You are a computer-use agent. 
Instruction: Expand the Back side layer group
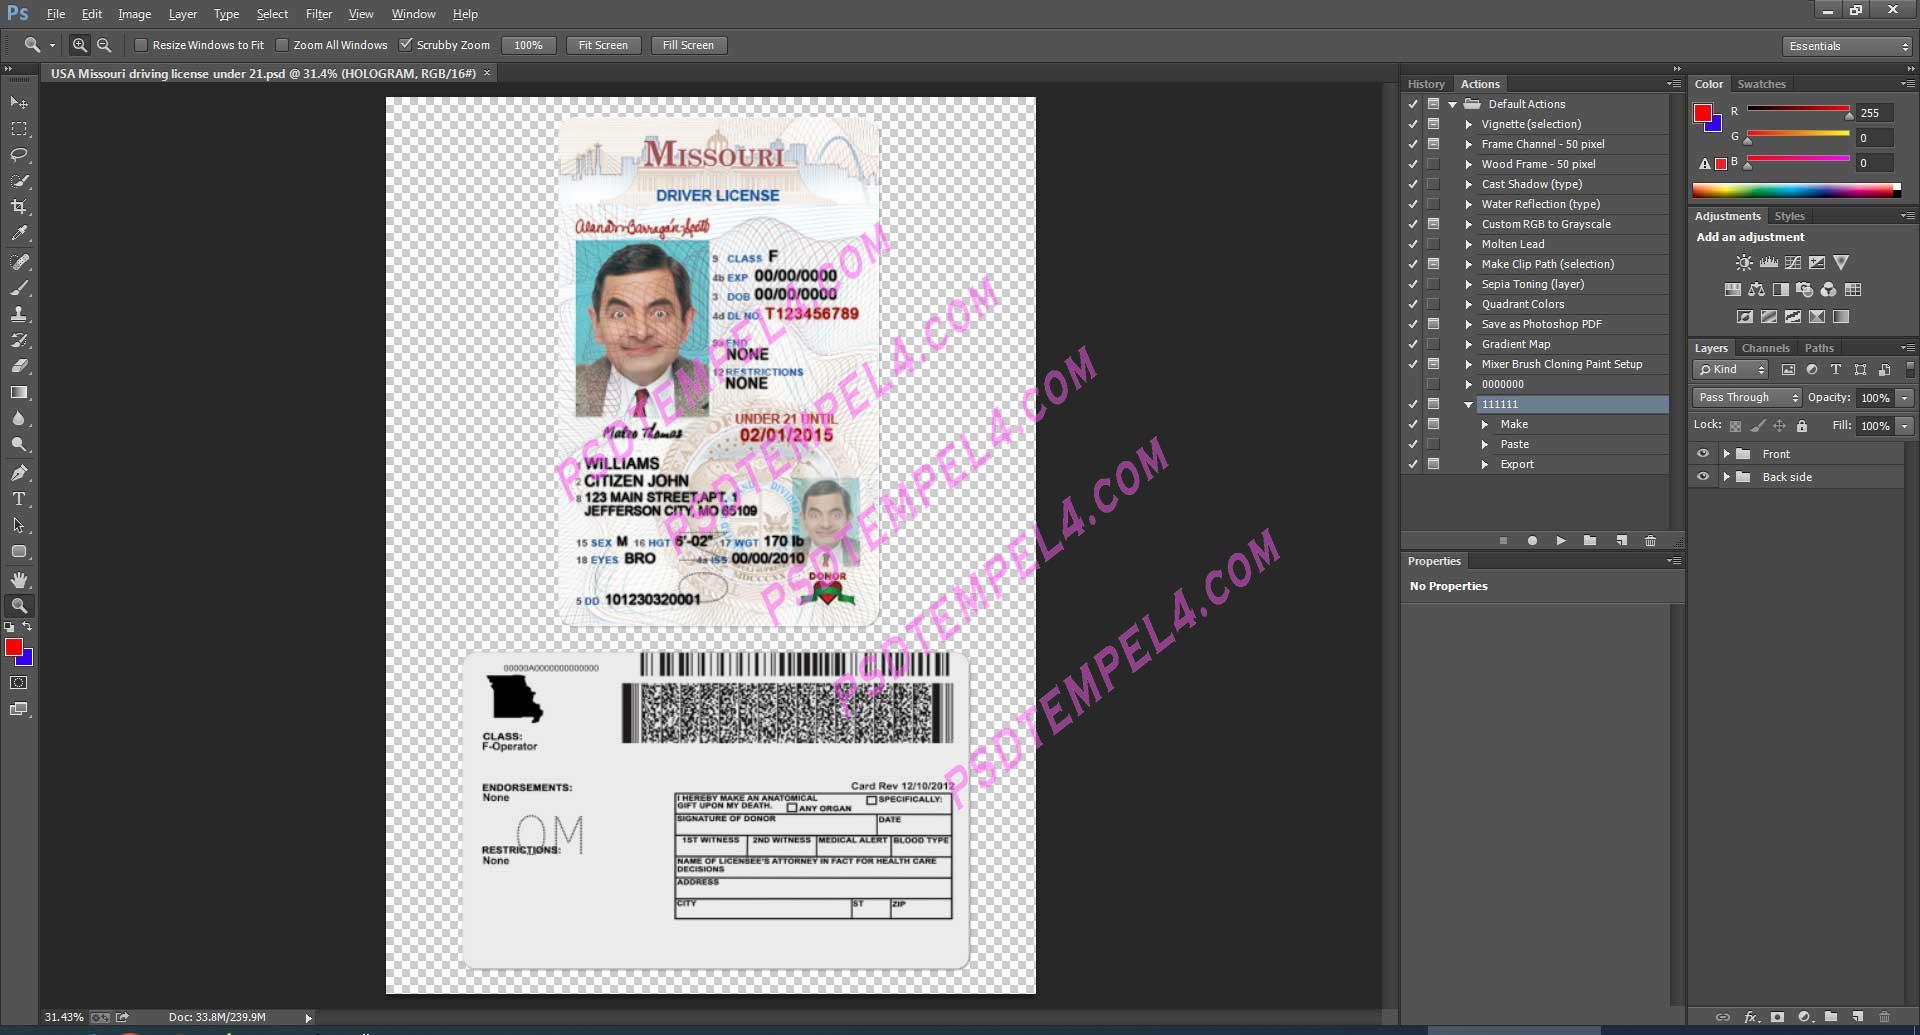coord(1727,477)
